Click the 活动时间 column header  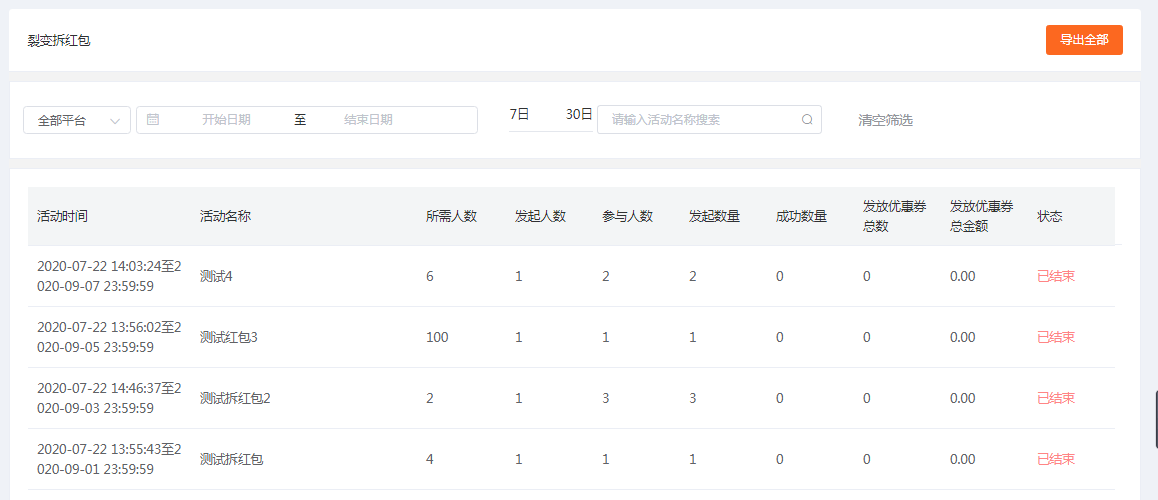pyautogui.click(x=62, y=216)
